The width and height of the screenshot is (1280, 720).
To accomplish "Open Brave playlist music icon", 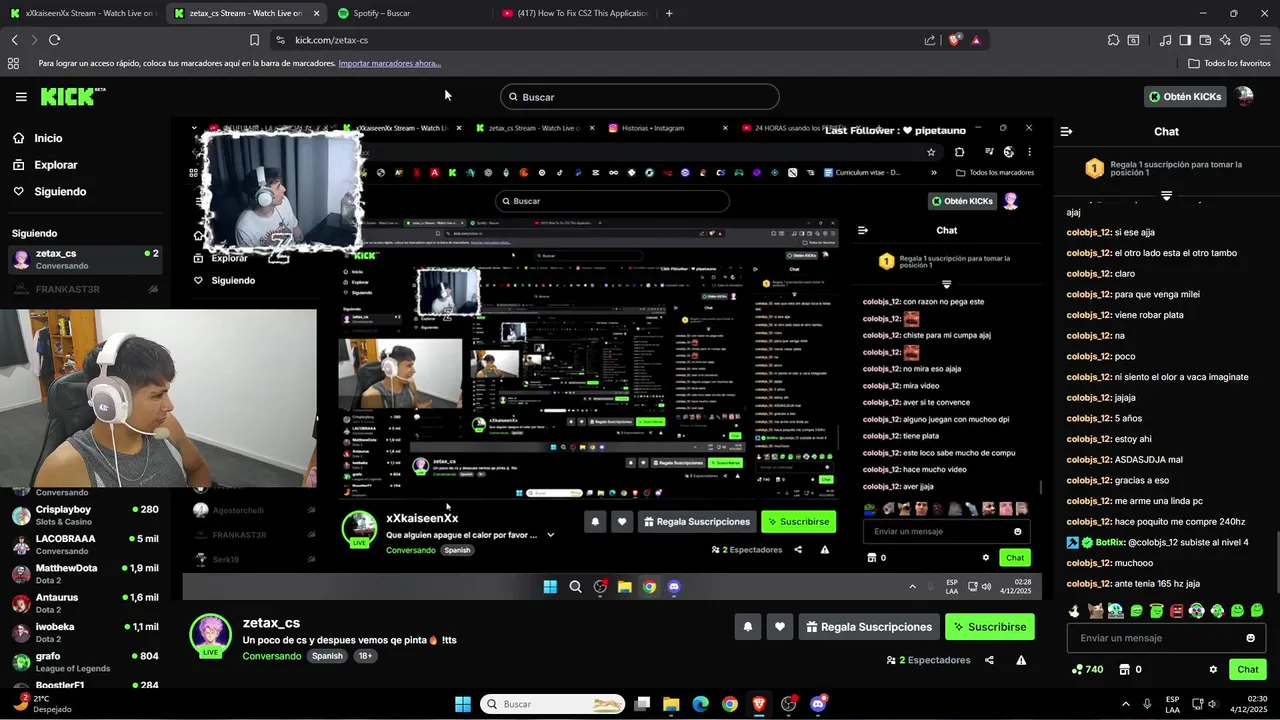I will [1165, 40].
